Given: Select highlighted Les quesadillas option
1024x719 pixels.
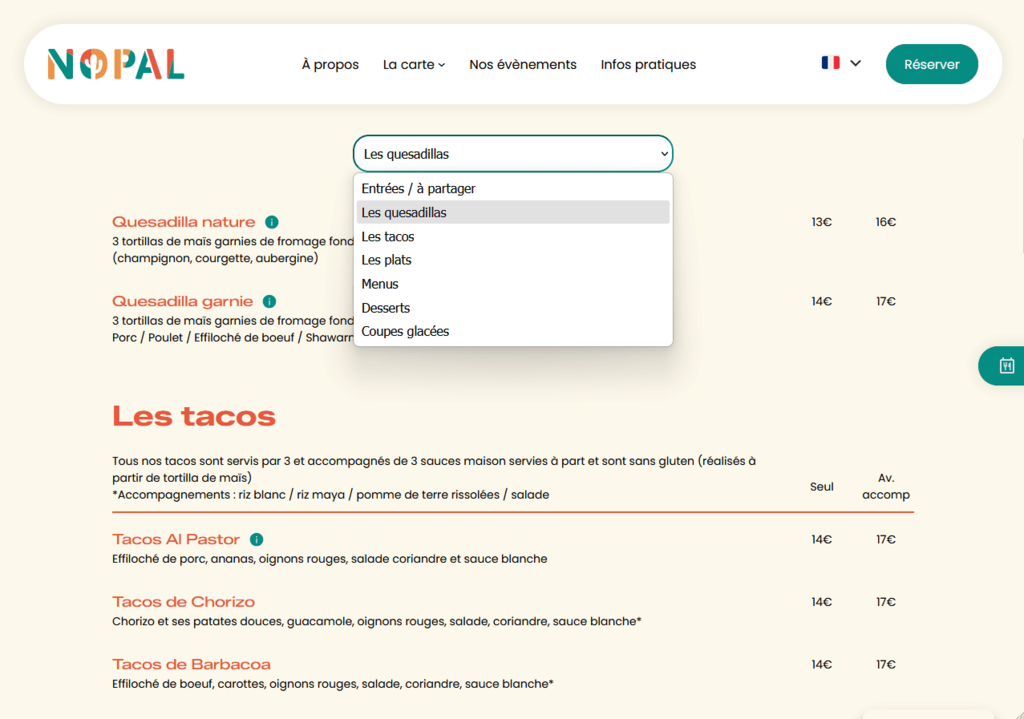Looking at the screenshot, I should coord(404,213).
